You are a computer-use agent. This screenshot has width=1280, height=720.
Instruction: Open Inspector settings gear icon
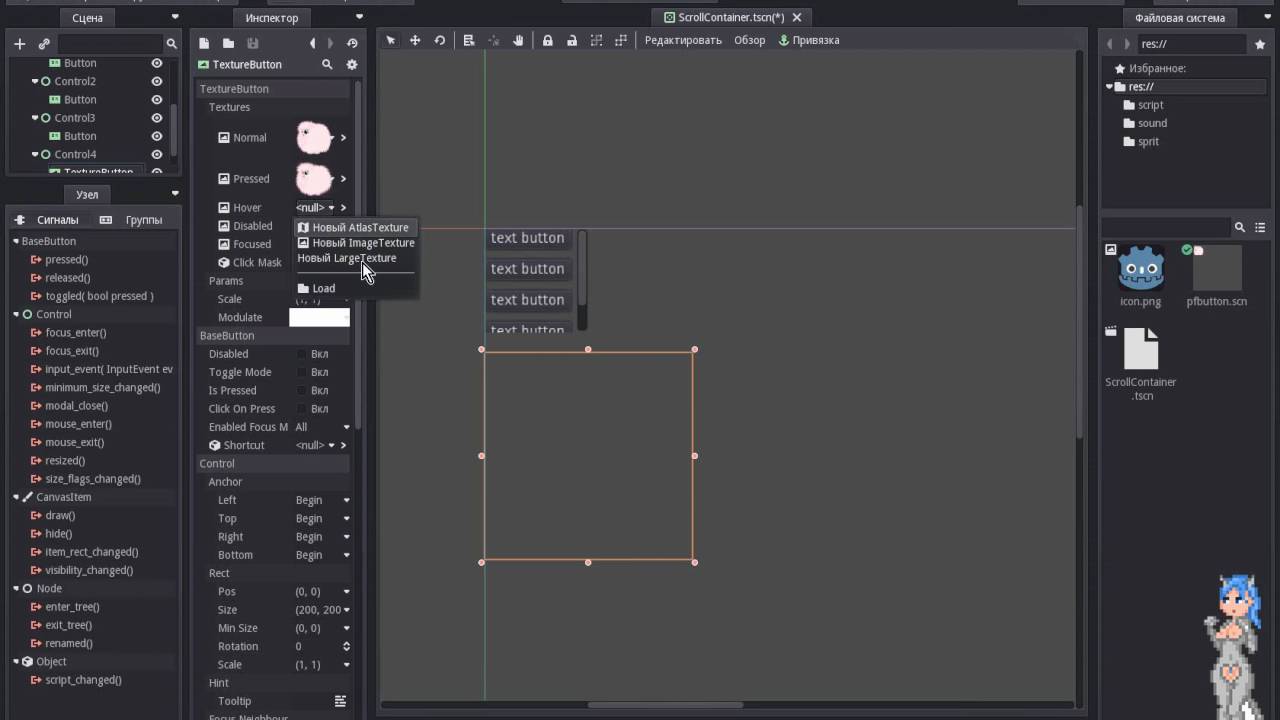(351, 64)
